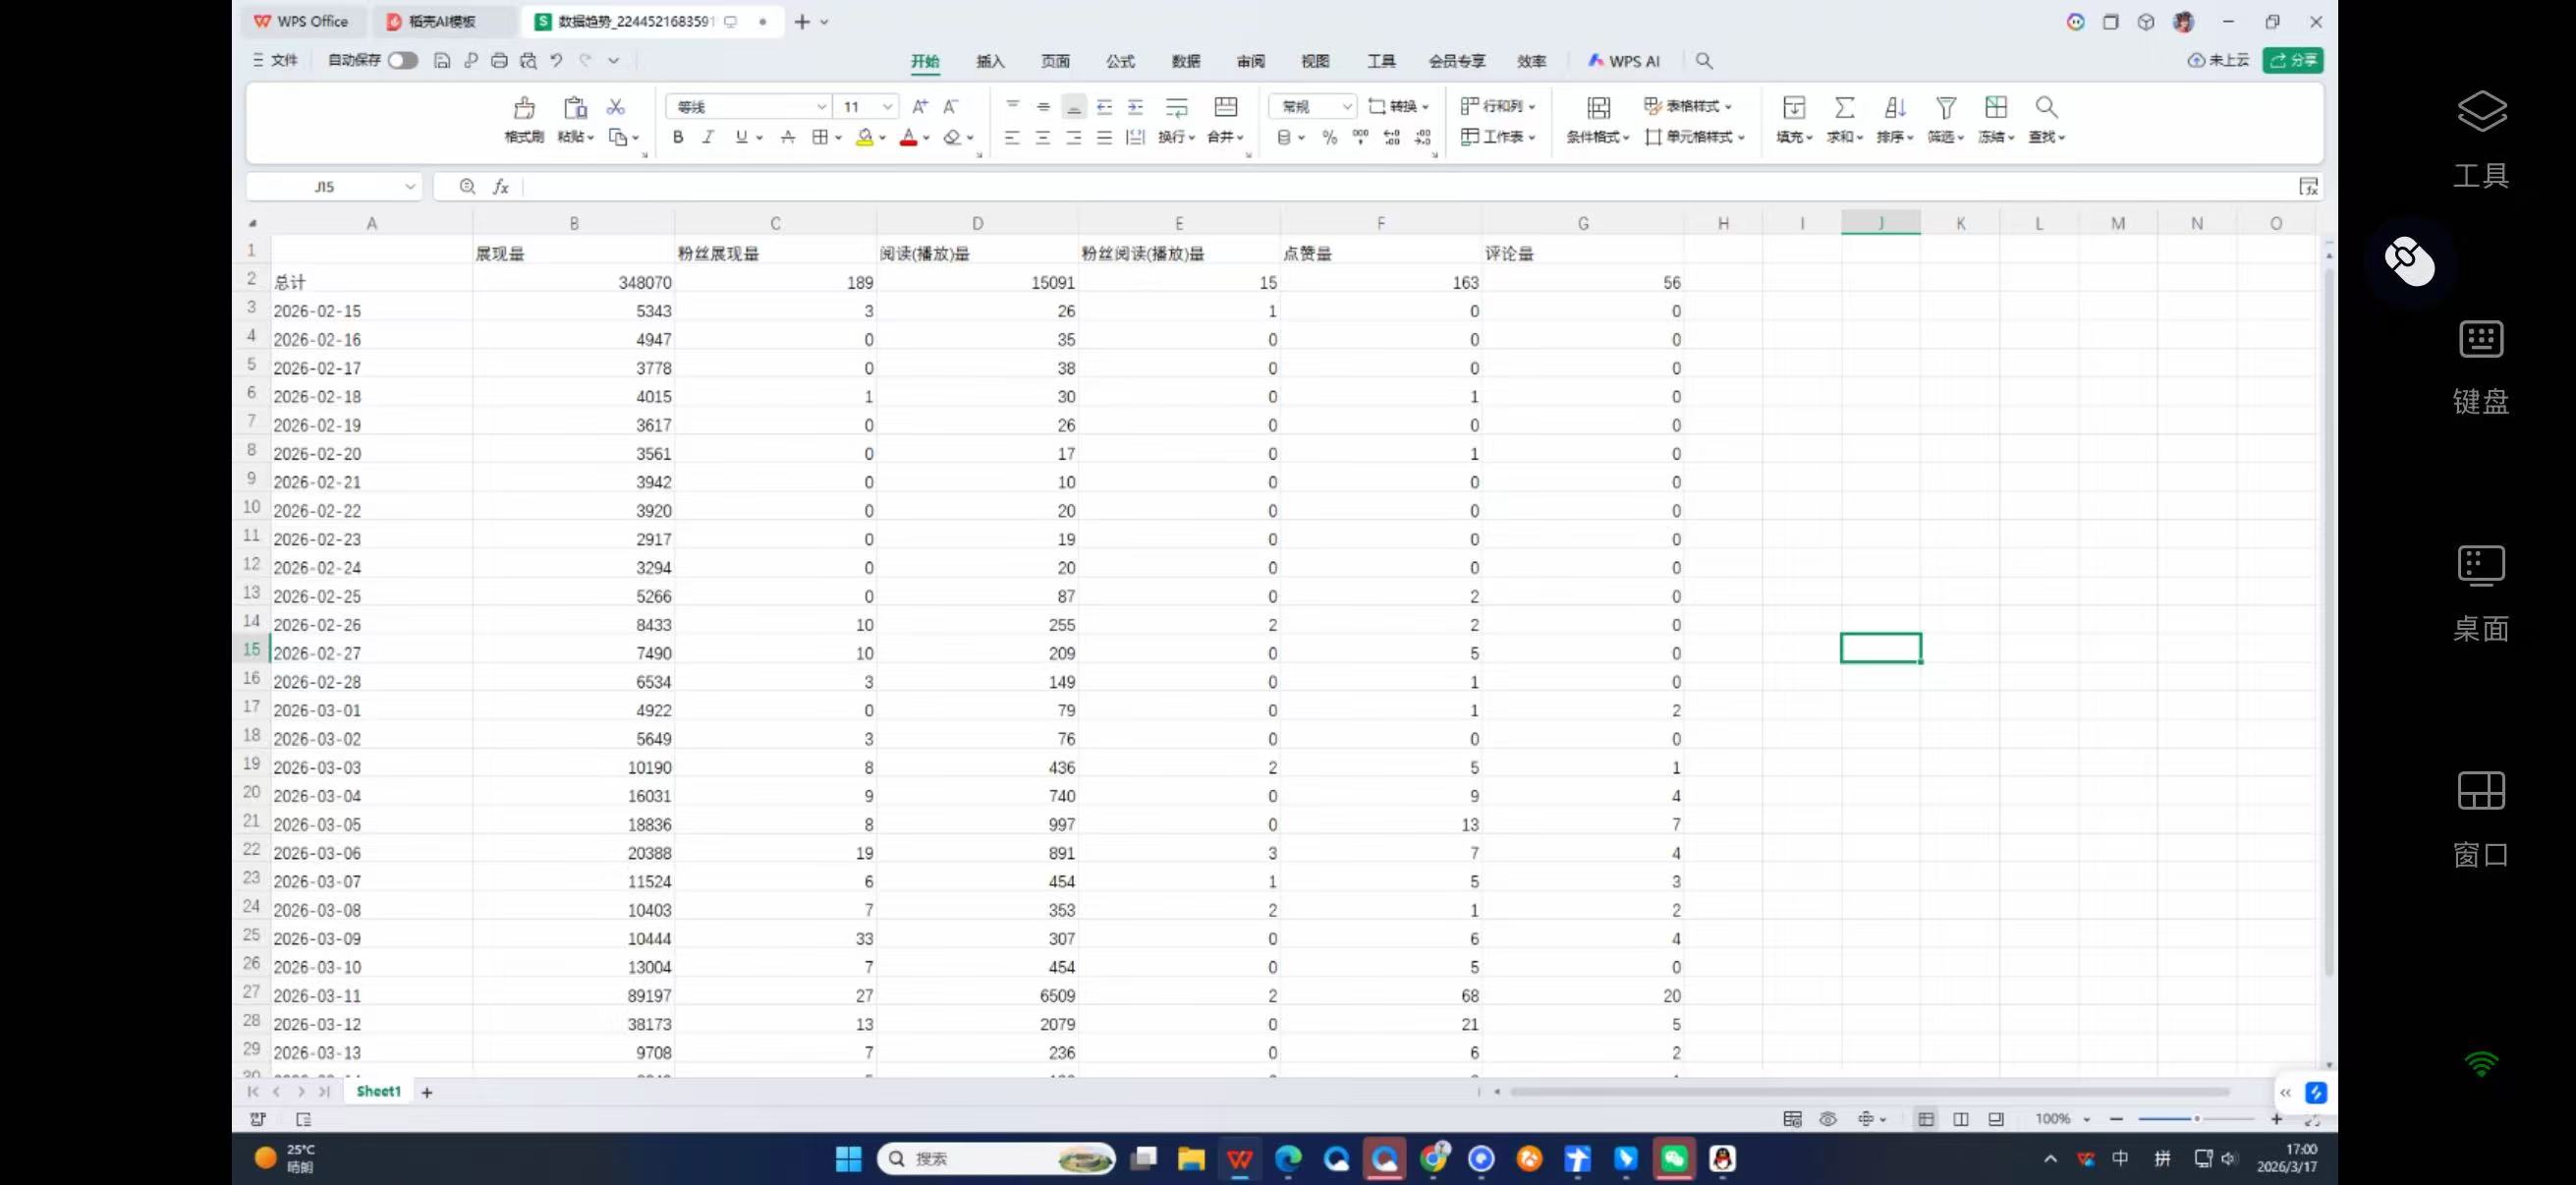Click the freeze panes (冻结) icon
The image size is (2576, 1185).
point(1994,120)
